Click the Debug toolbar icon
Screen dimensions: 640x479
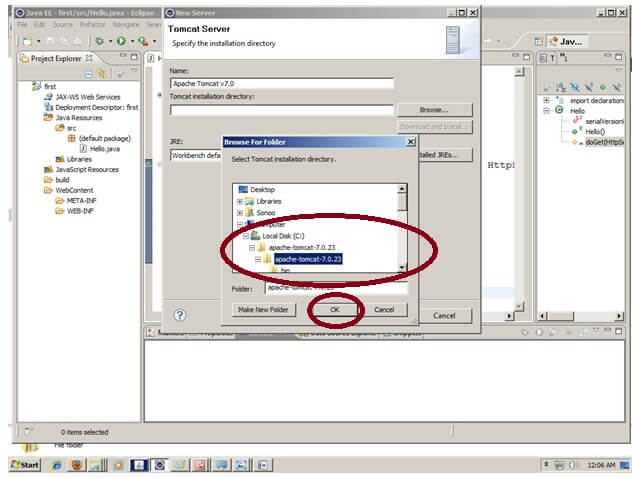point(100,41)
